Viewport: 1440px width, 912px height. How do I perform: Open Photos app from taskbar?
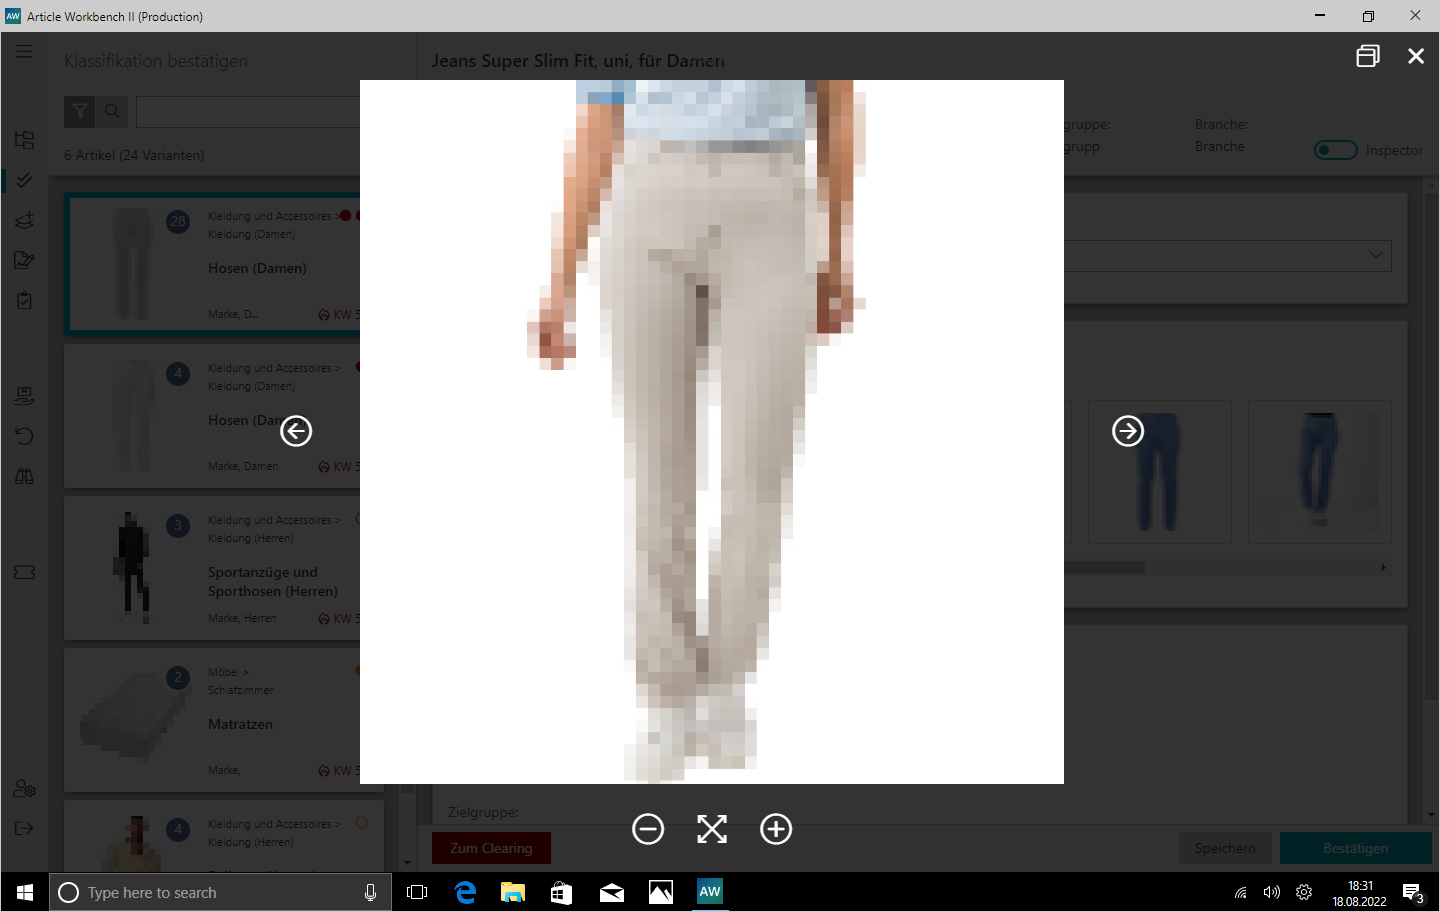click(x=661, y=892)
